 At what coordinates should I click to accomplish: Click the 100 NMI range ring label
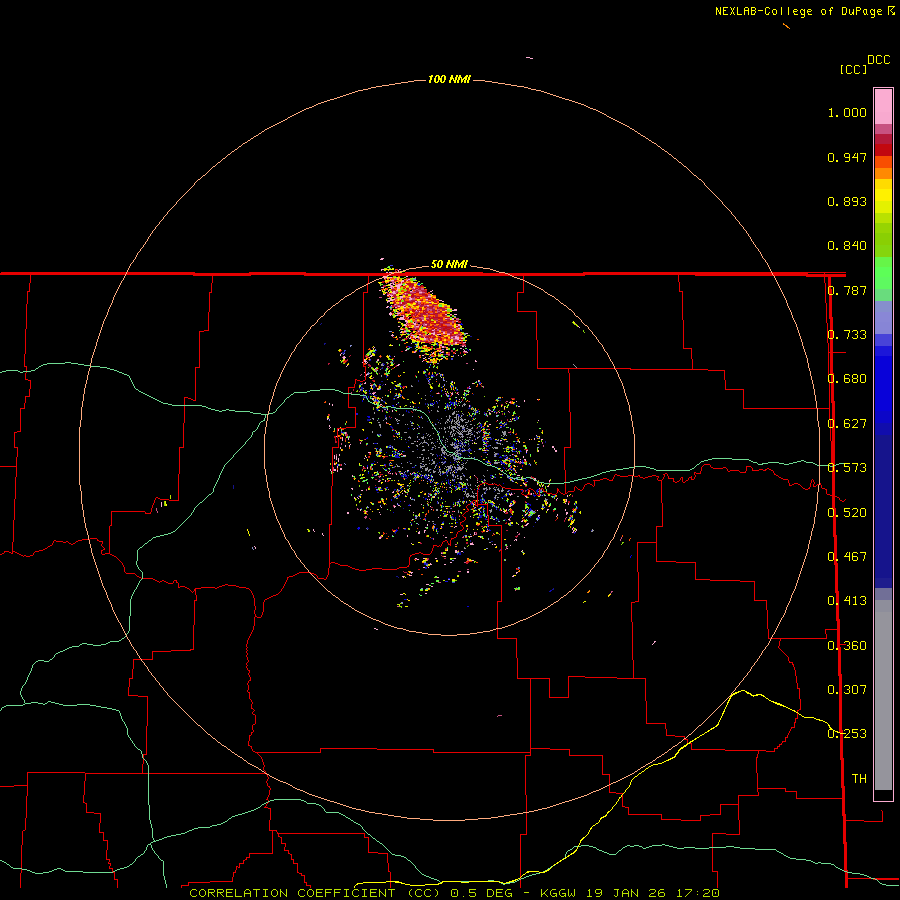(449, 79)
